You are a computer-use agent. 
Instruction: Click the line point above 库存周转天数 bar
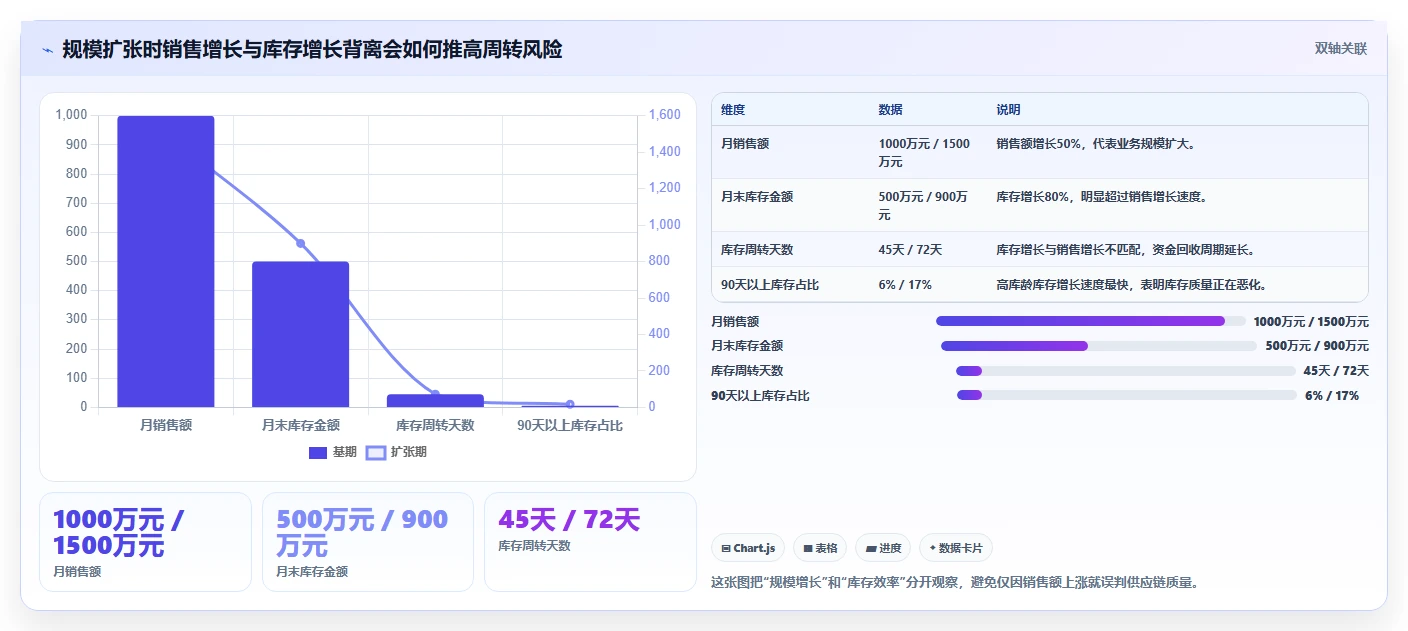[x=435, y=394]
